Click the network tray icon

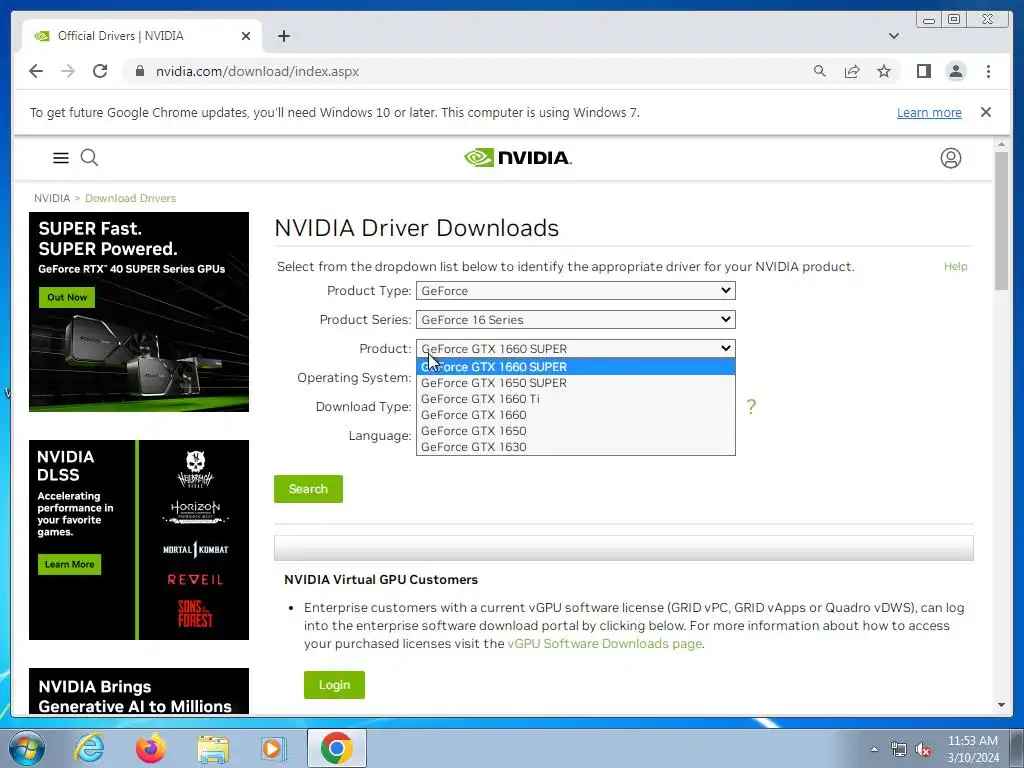coord(899,750)
